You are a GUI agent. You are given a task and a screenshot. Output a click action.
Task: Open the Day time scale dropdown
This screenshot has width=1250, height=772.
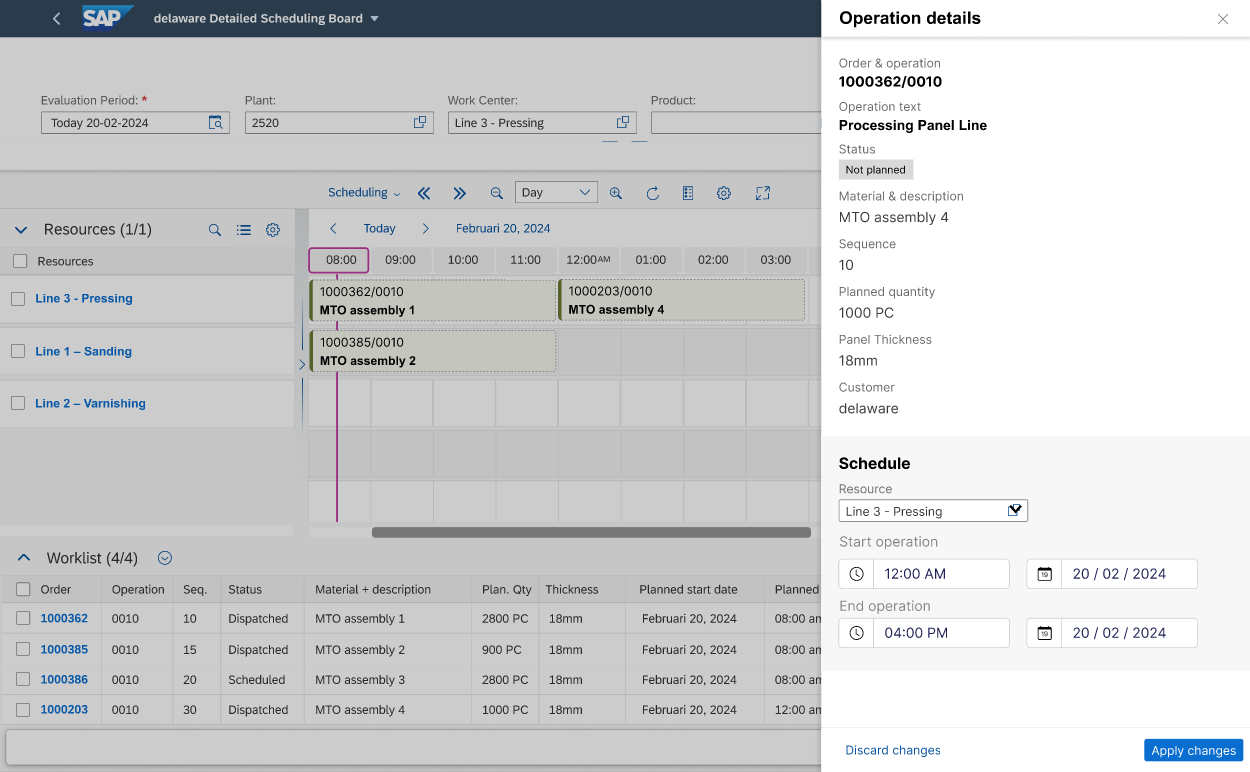click(x=556, y=193)
